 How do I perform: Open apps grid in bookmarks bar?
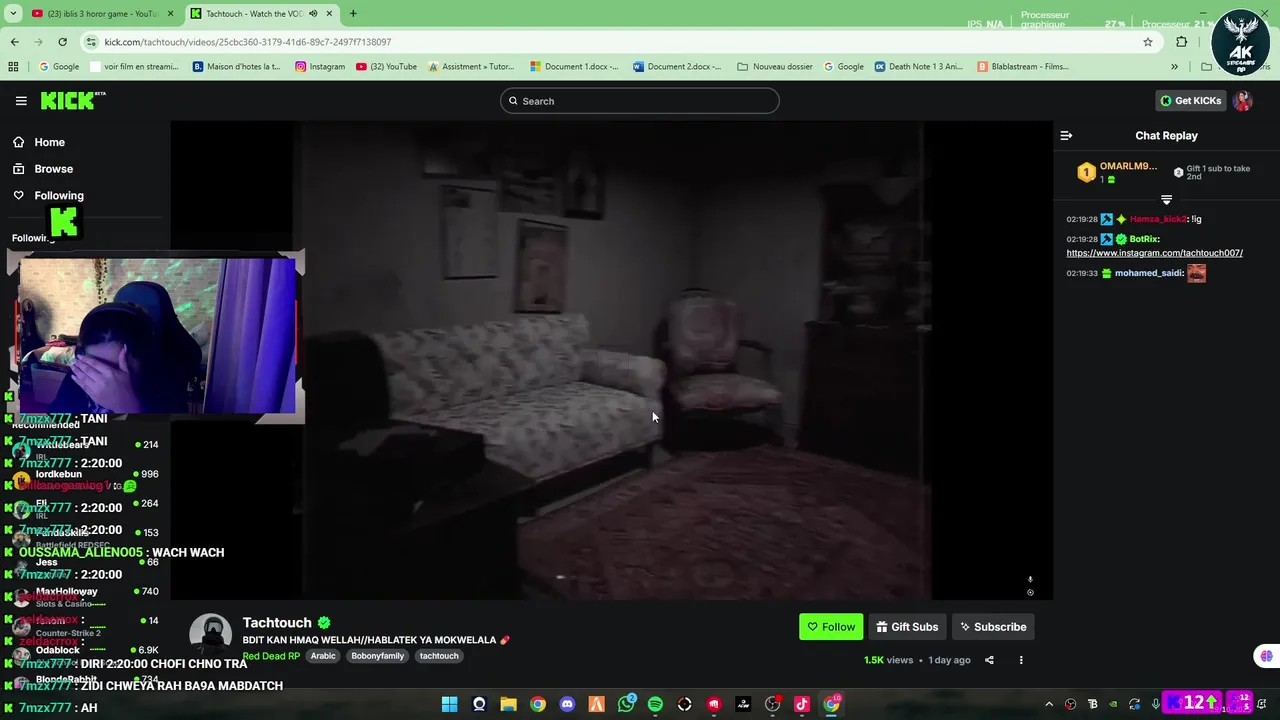(13, 67)
